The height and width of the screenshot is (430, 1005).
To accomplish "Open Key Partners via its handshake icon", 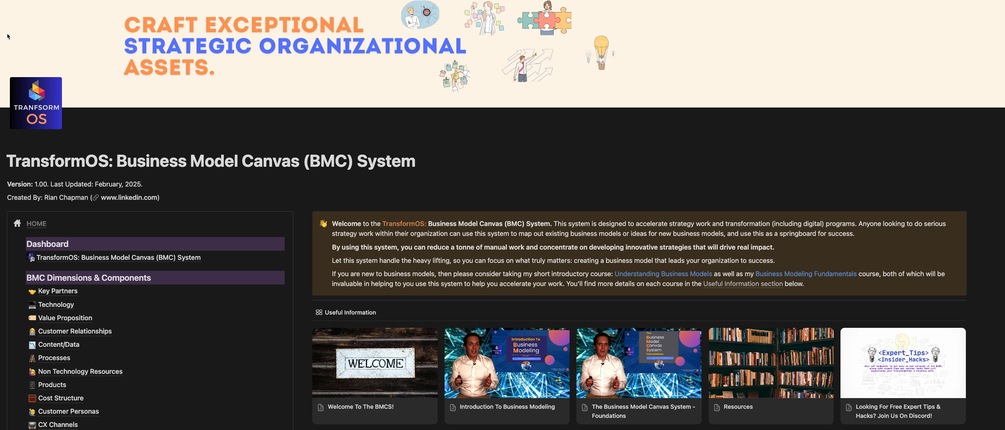I will [x=32, y=291].
